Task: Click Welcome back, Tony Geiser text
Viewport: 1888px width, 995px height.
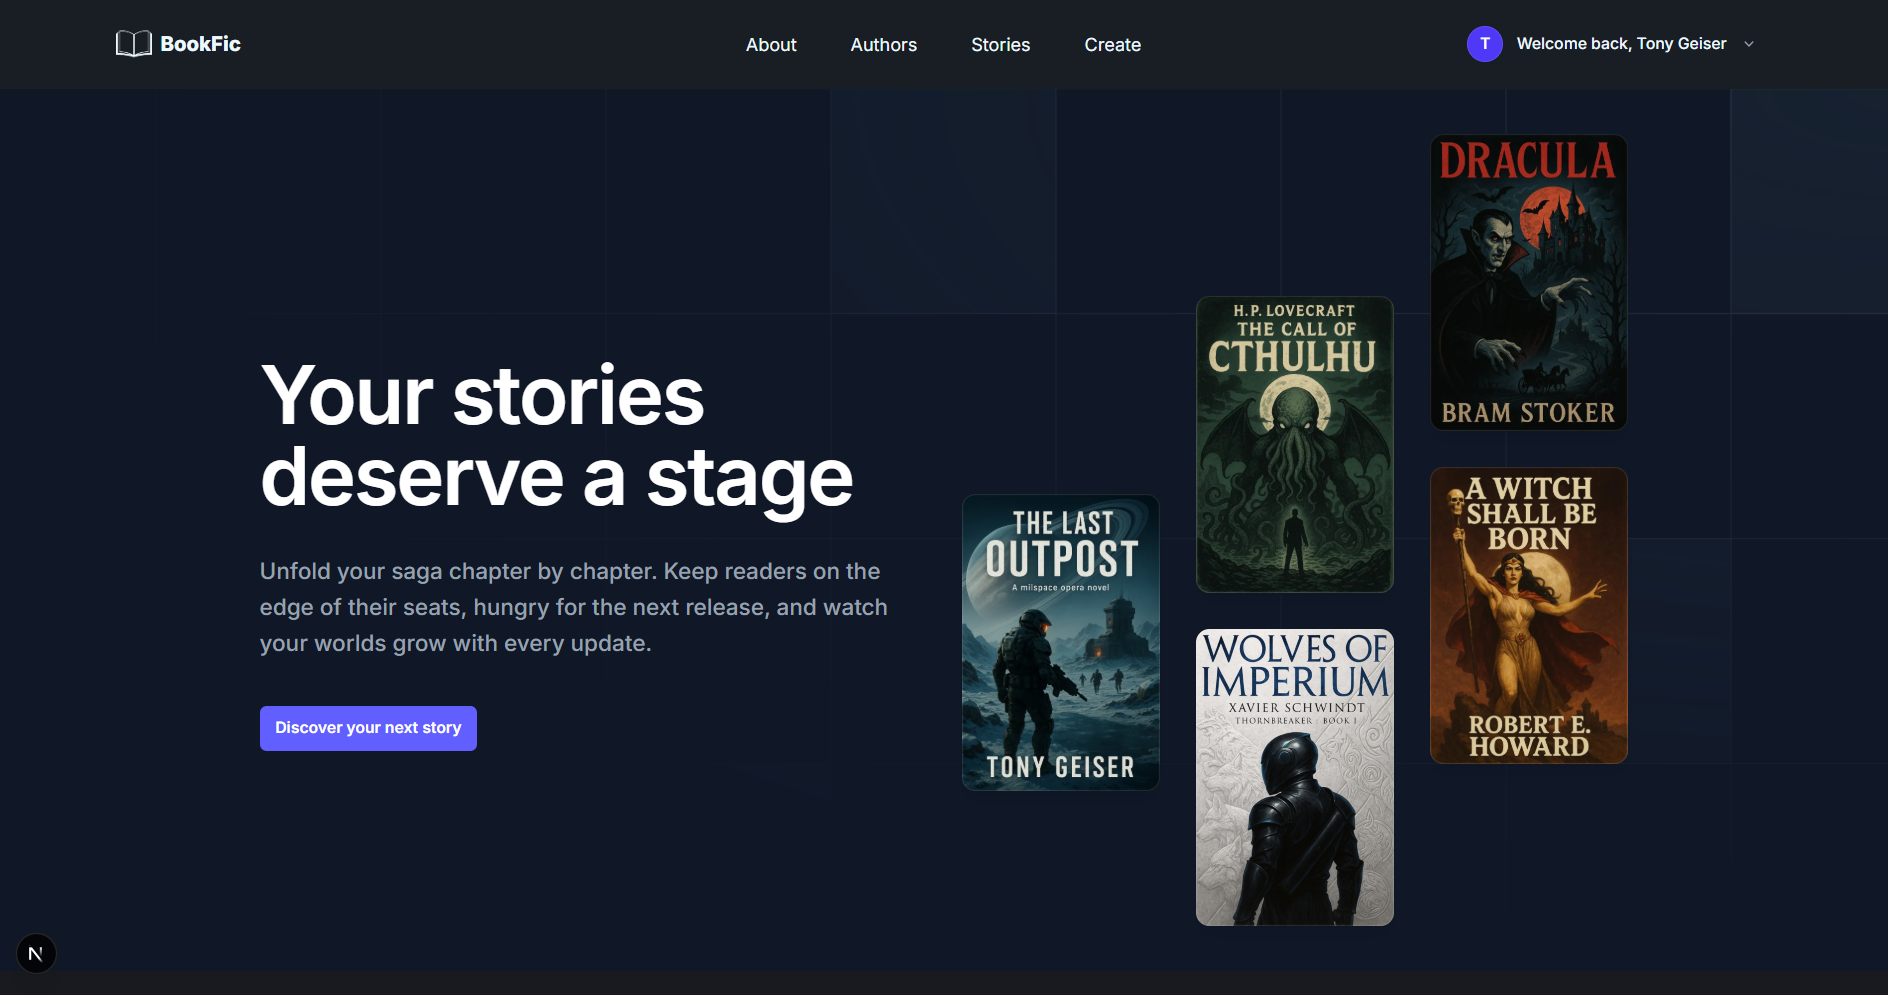Action: pyautogui.click(x=1621, y=43)
